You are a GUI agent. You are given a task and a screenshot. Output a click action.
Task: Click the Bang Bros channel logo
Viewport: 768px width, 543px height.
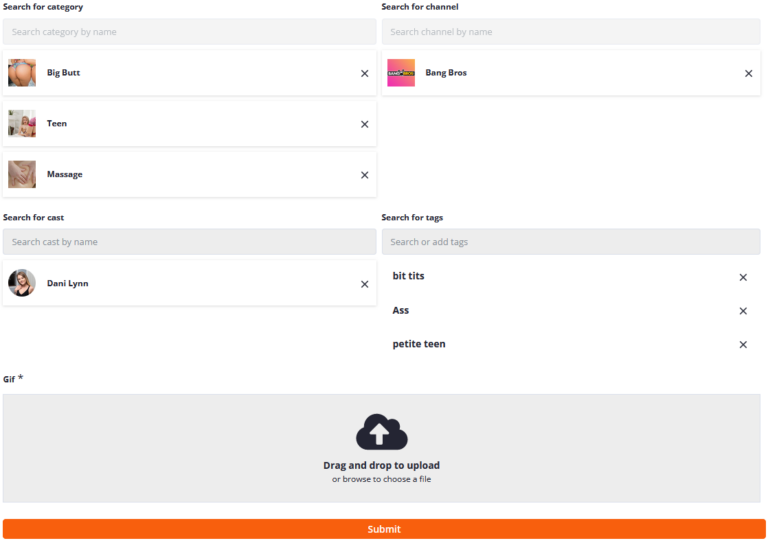401,73
